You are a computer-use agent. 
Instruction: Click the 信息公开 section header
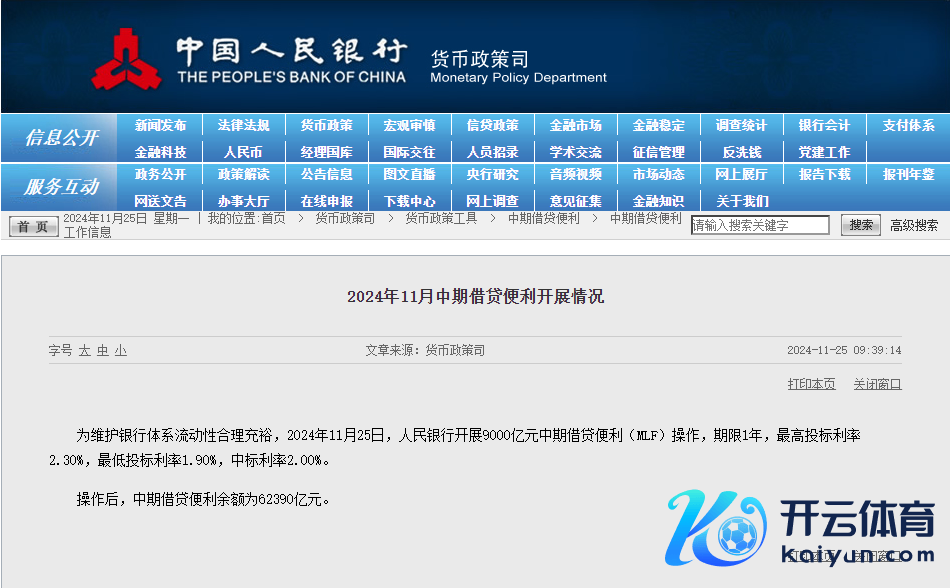click(x=61, y=138)
